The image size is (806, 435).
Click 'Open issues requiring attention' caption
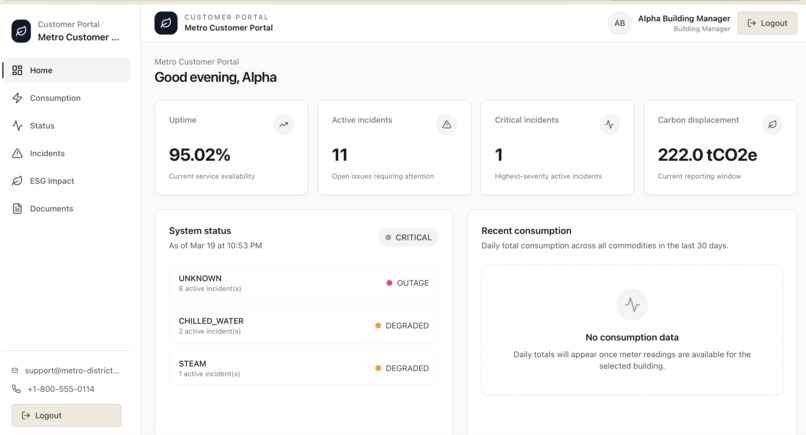tap(383, 176)
